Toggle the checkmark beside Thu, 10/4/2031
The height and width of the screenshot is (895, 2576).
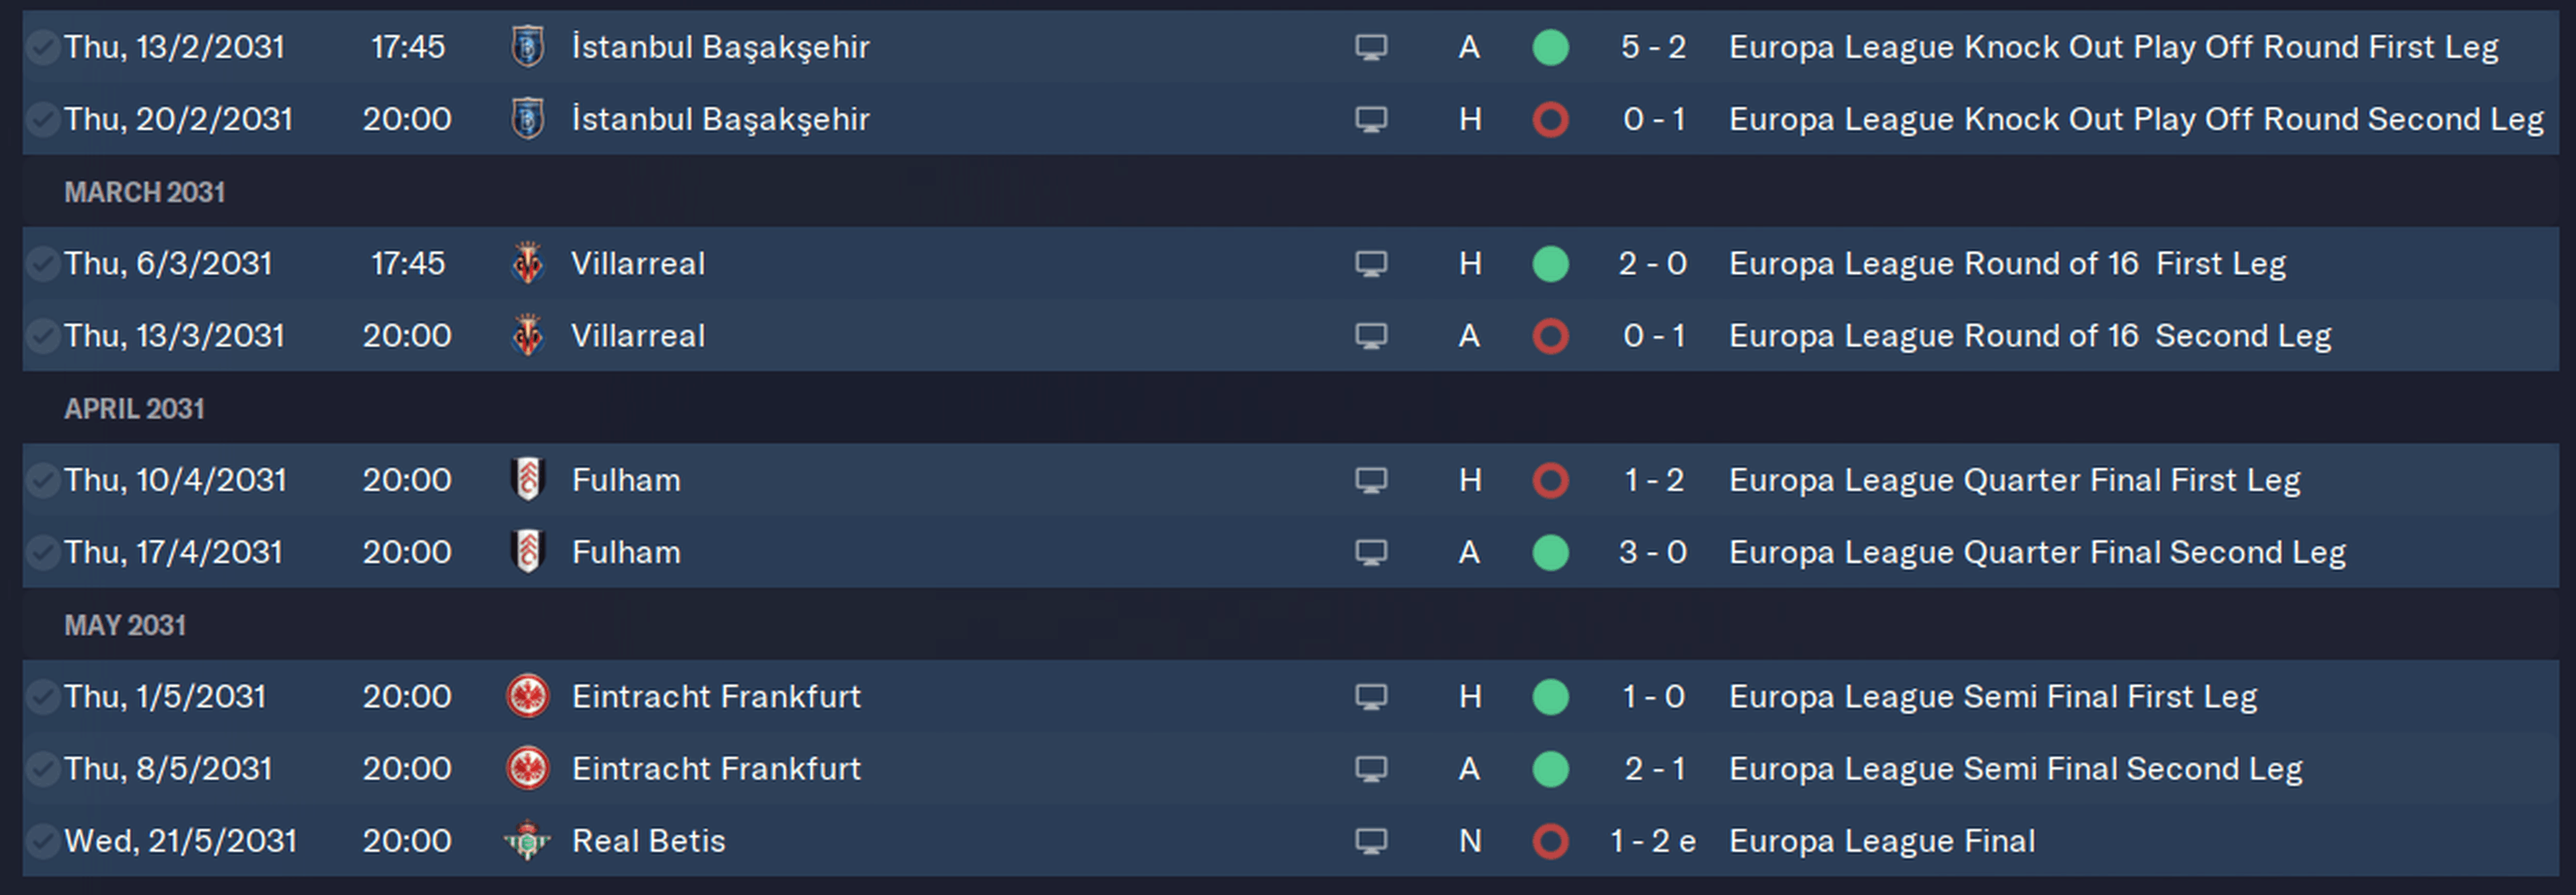pyautogui.click(x=42, y=480)
